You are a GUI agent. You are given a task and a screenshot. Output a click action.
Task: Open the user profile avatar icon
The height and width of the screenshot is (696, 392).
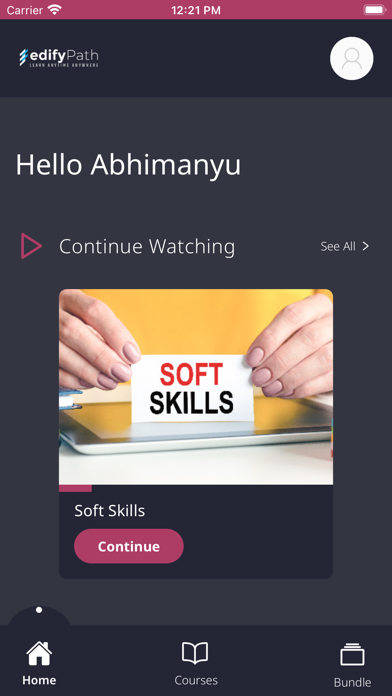pyautogui.click(x=352, y=59)
